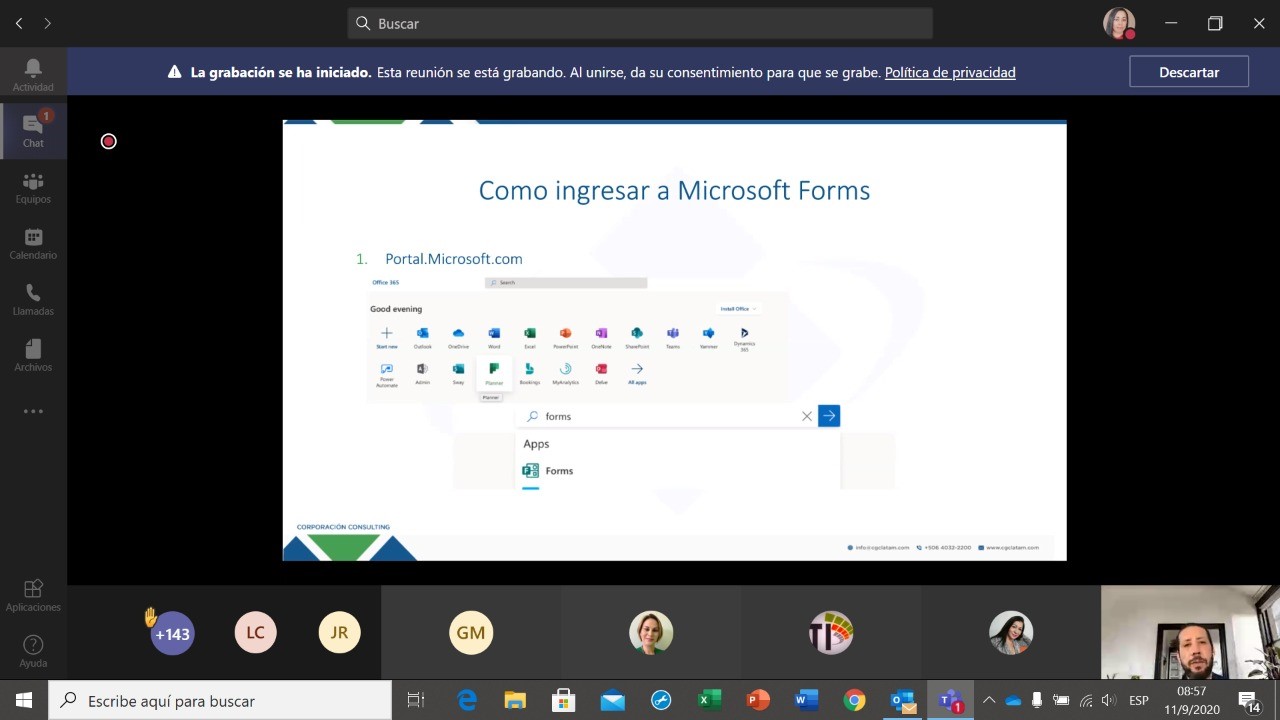The width and height of the screenshot is (1280, 720).
Task: Open Microsoft Store from the taskbar
Action: click(x=563, y=701)
